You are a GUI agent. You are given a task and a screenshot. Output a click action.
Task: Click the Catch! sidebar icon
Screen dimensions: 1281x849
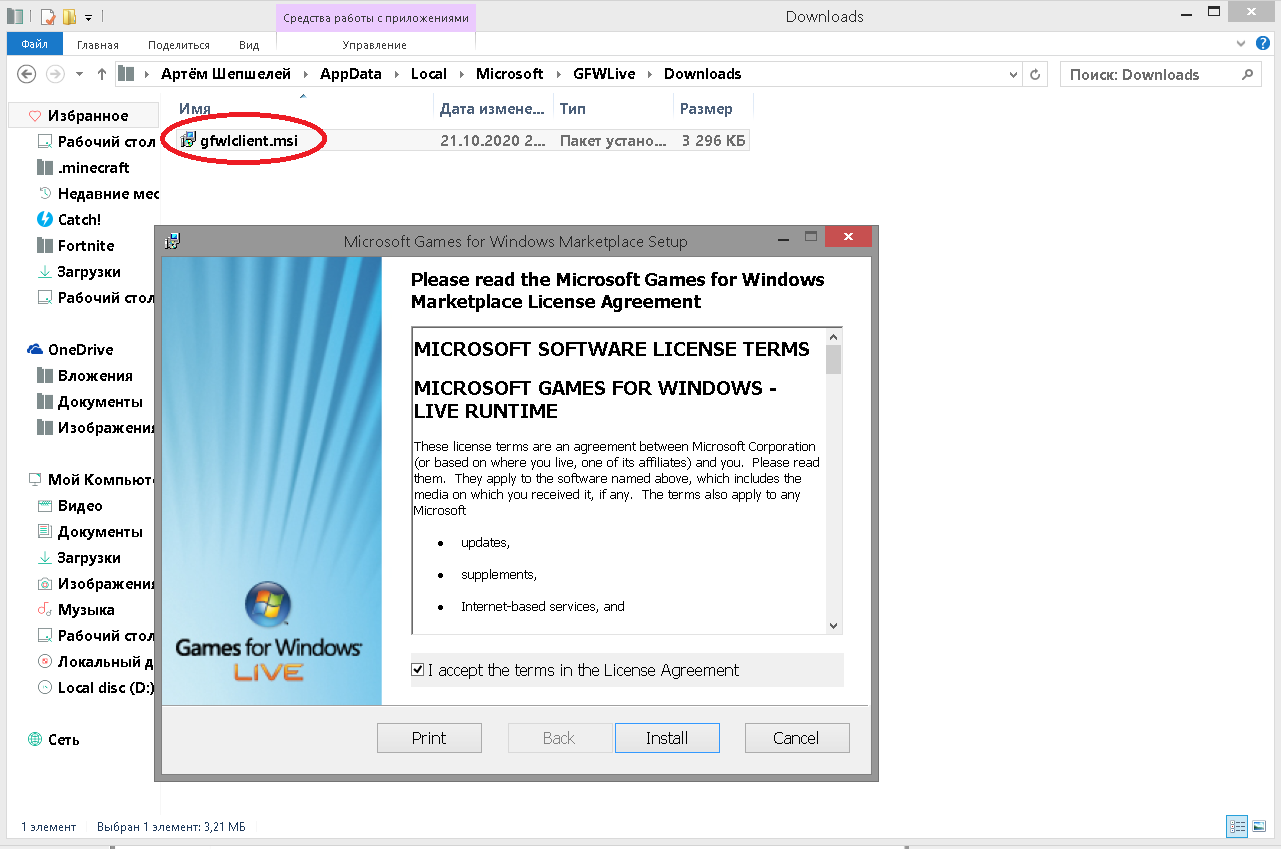pyautogui.click(x=44, y=219)
